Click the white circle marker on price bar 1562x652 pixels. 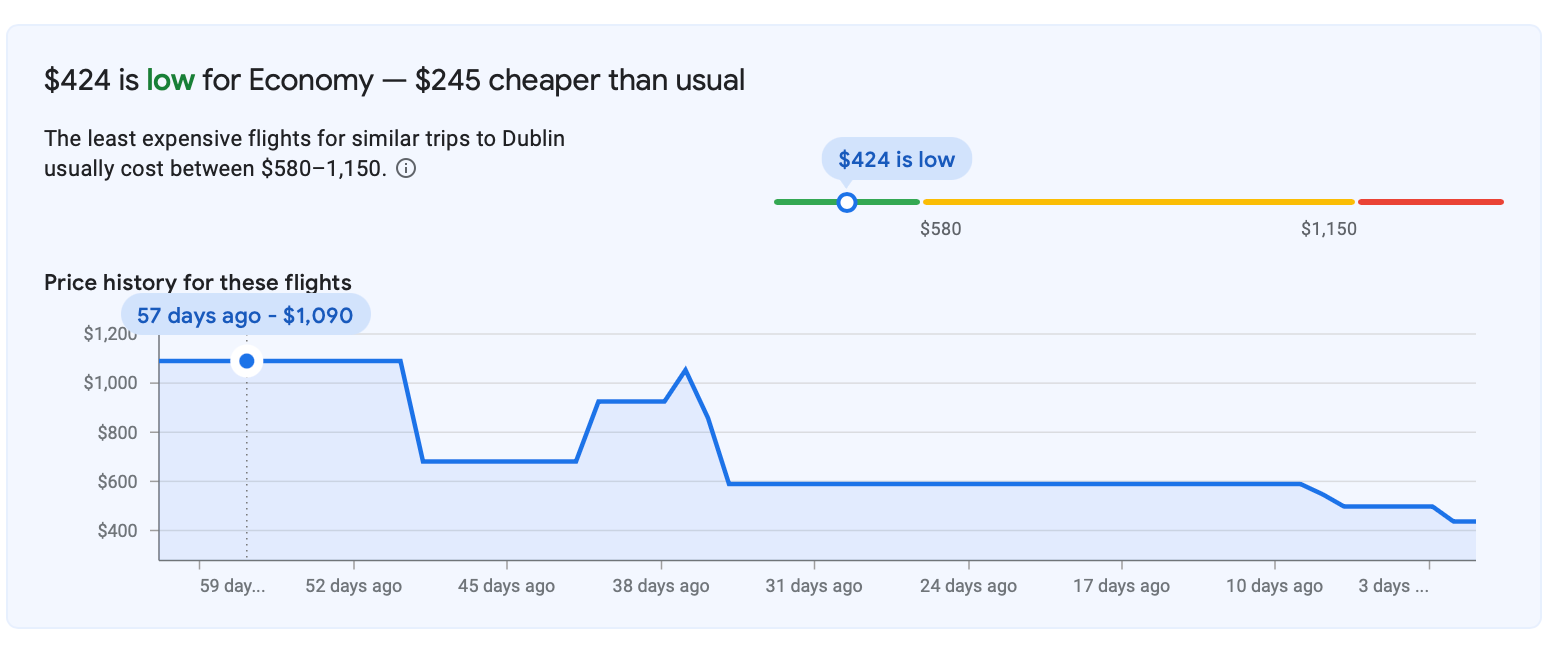coord(847,202)
